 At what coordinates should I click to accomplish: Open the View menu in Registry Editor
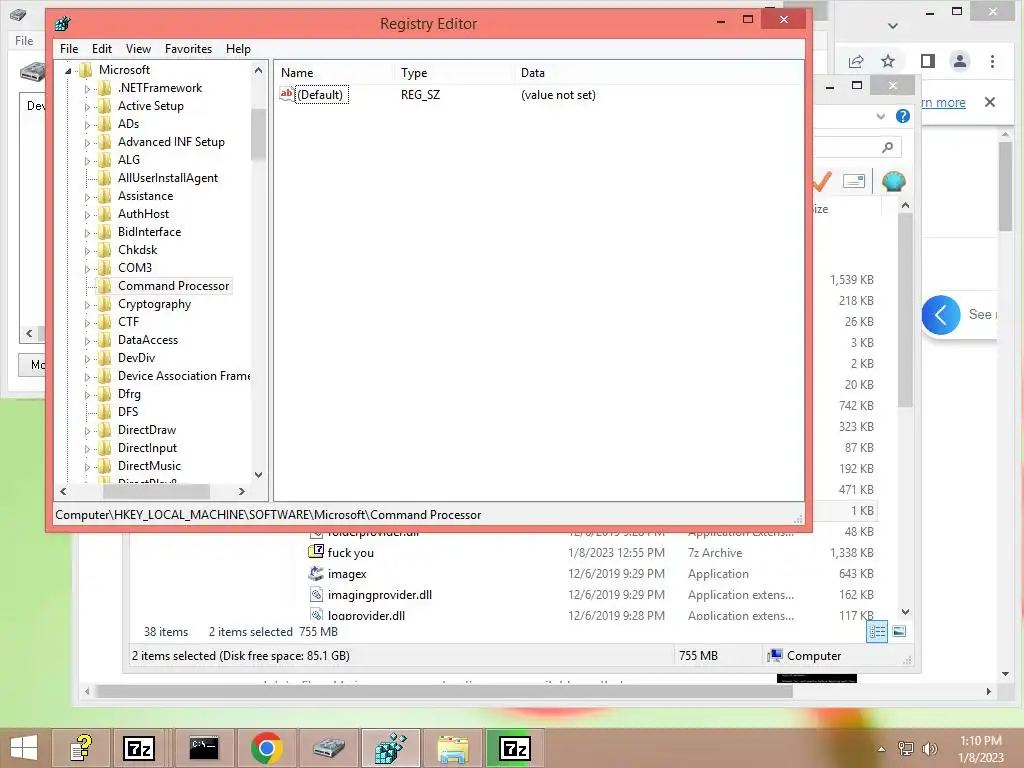(x=138, y=49)
